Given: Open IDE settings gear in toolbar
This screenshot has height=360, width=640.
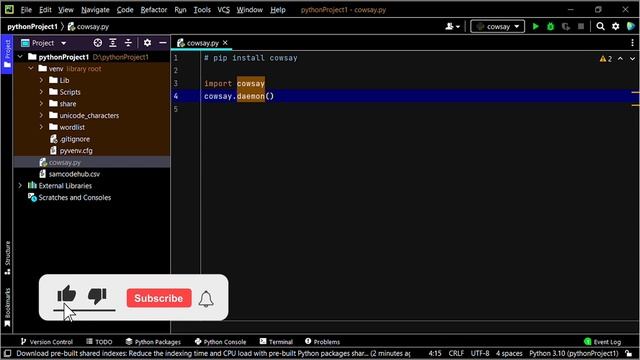Looking at the screenshot, I should (x=616, y=27).
